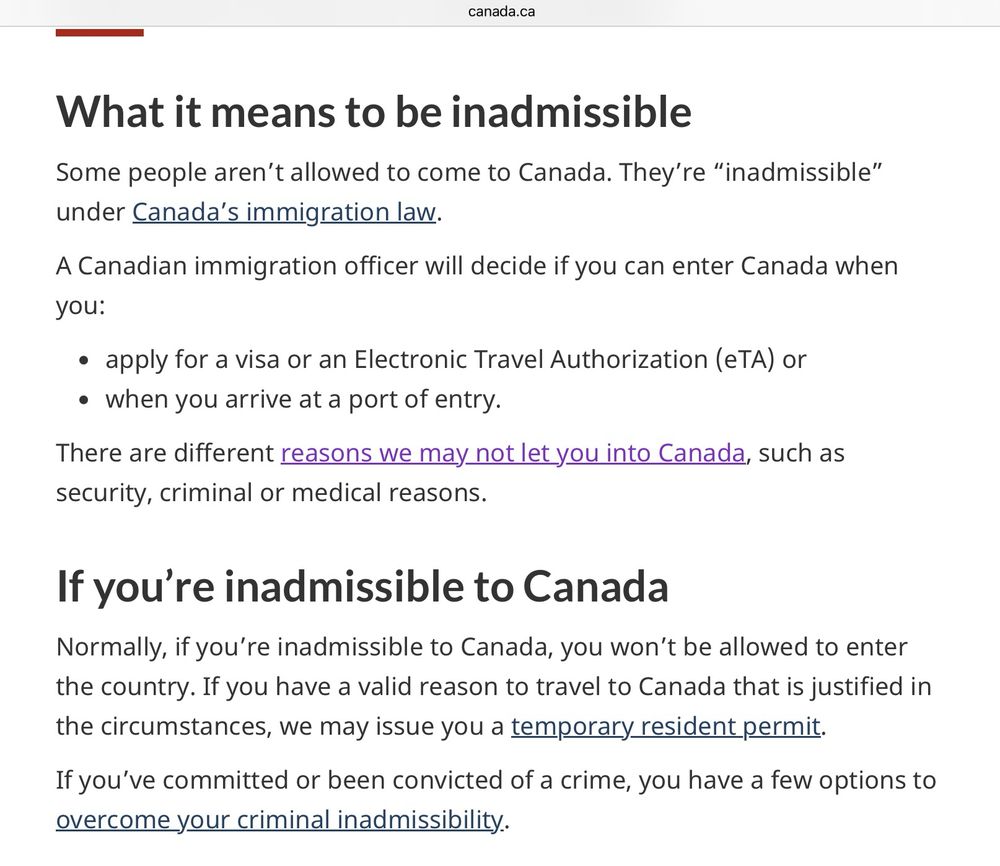Screen dimensions: 1000x866
Task: Click the word inadmissible in quotation marks
Action: click(x=804, y=173)
